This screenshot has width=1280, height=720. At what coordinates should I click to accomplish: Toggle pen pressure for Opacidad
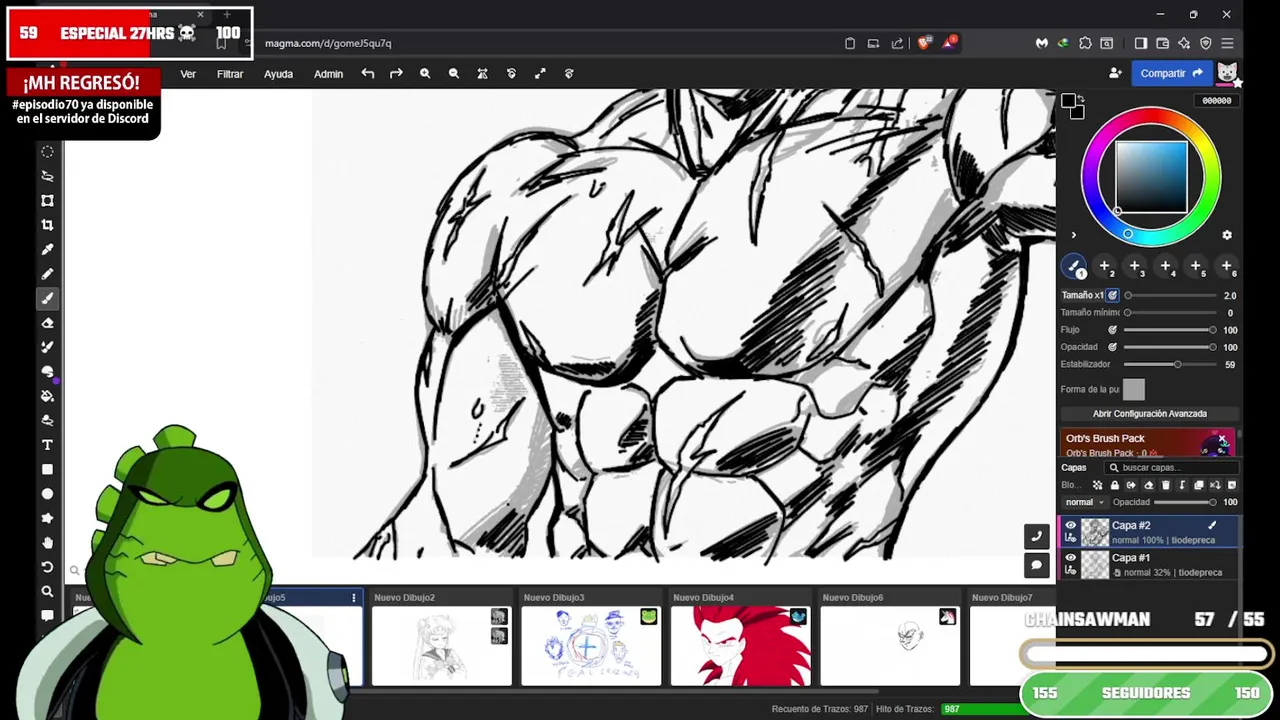pos(1112,347)
